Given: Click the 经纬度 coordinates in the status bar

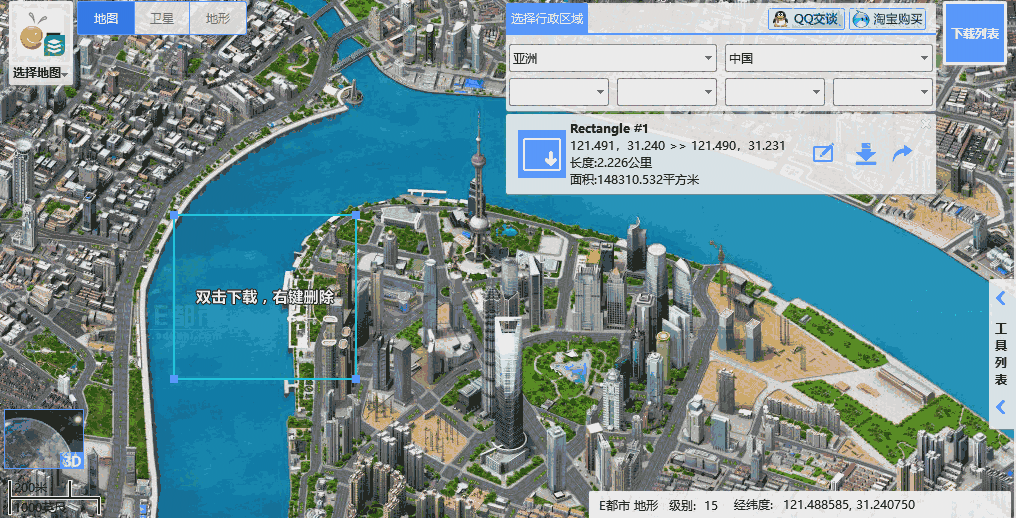Looking at the screenshot, I should [x=824, y=505].
